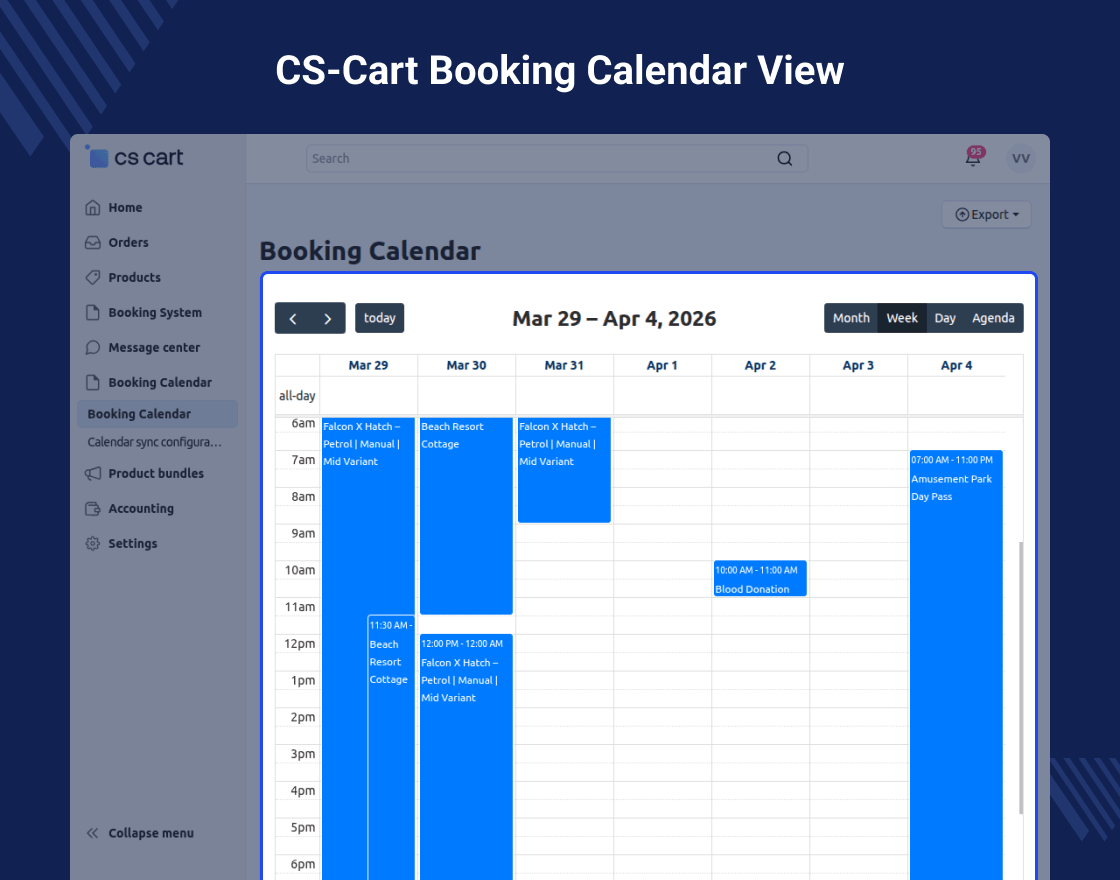
Task: Click the Accounting wallet icon
Action: tap(93, 509)
